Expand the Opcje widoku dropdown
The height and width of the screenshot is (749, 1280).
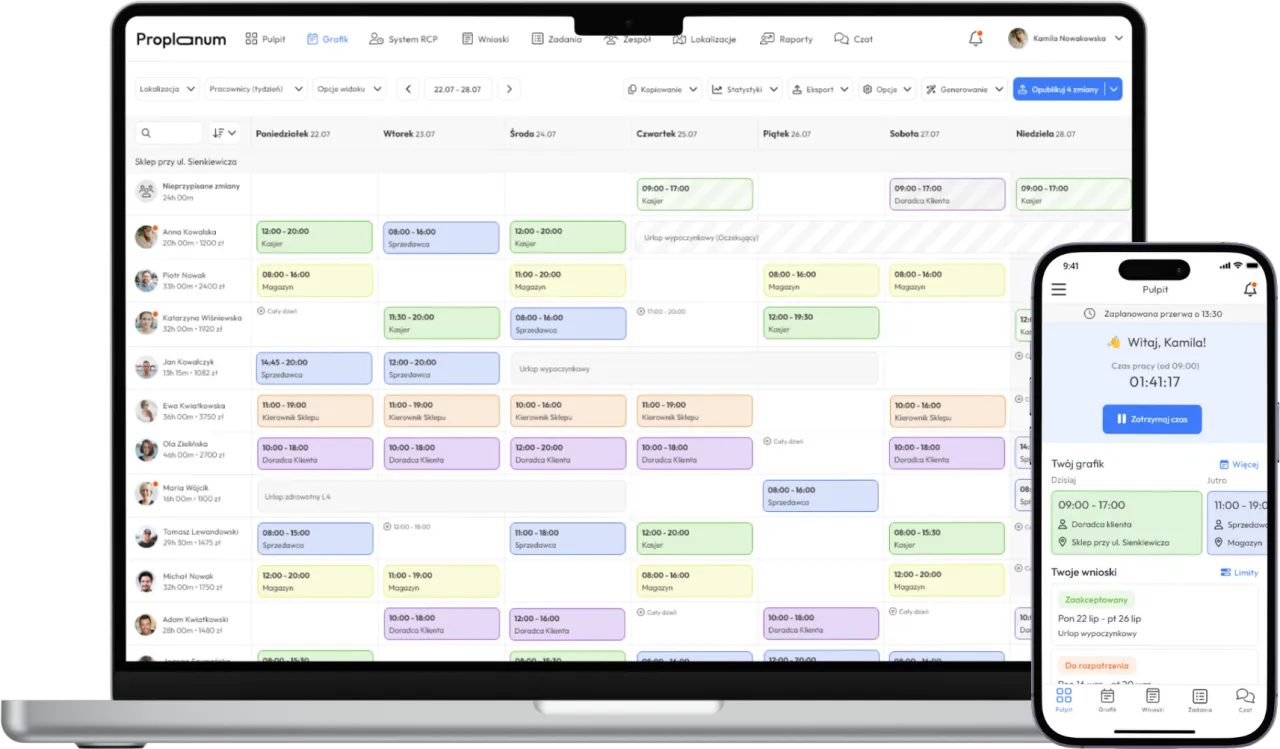(349, 89)
